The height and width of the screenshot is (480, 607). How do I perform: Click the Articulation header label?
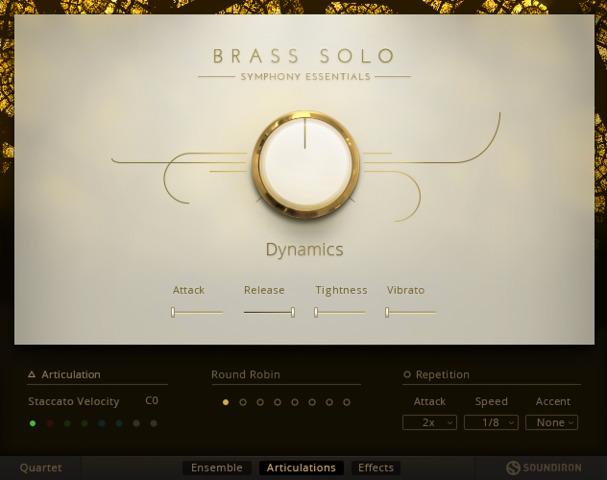pos(71,374)
